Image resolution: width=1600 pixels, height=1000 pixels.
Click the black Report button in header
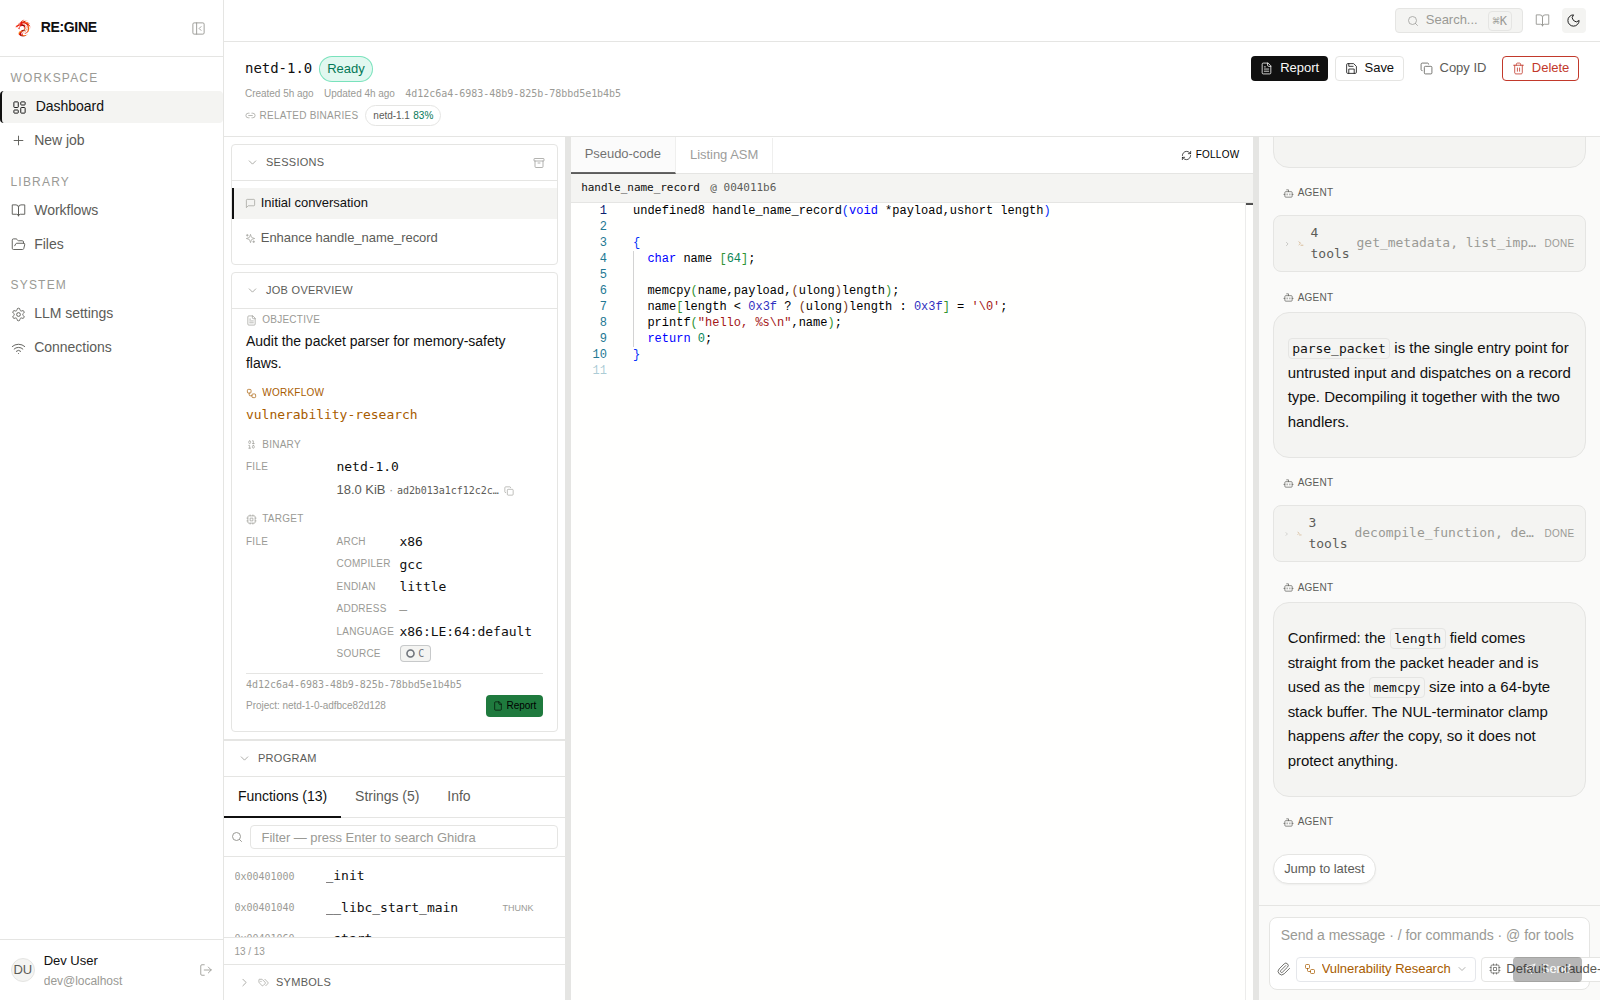[1289, 68]
